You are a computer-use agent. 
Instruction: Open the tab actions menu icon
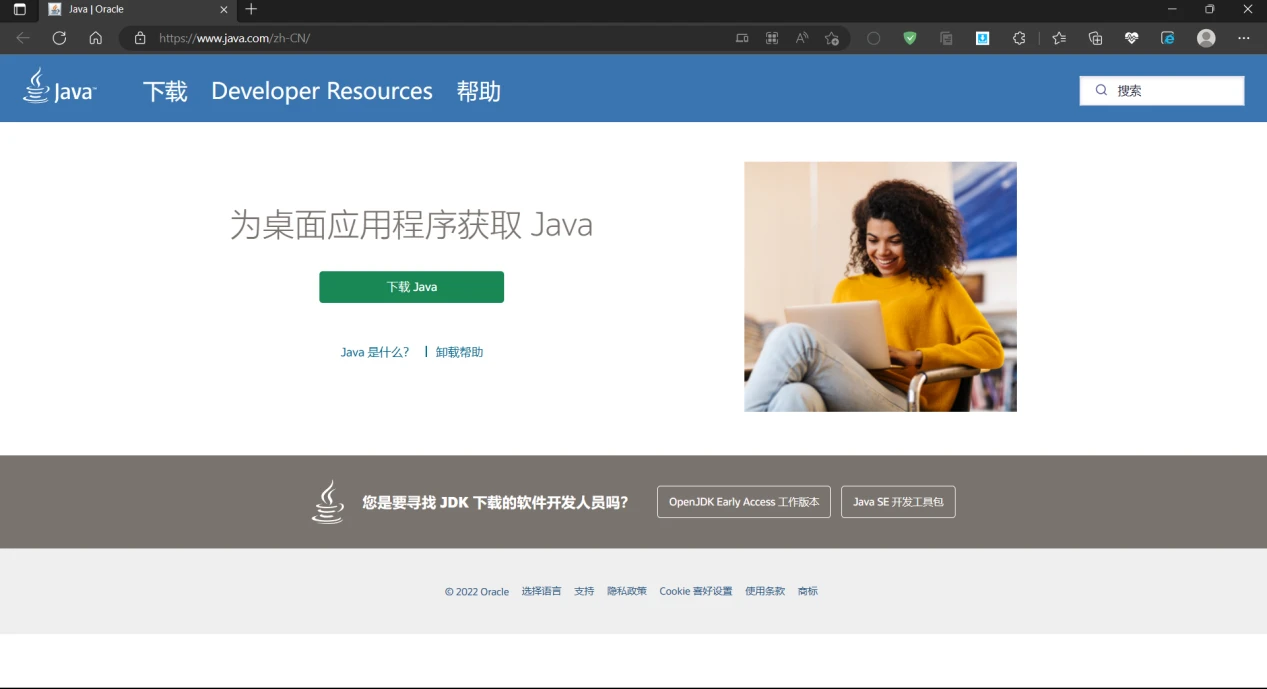[19, 9]
